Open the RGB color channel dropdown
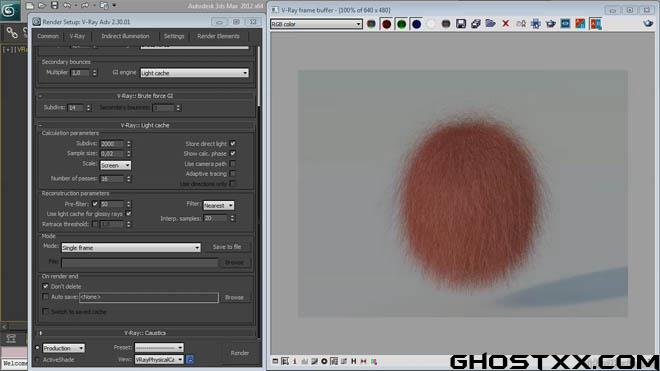 coord(316,24)
